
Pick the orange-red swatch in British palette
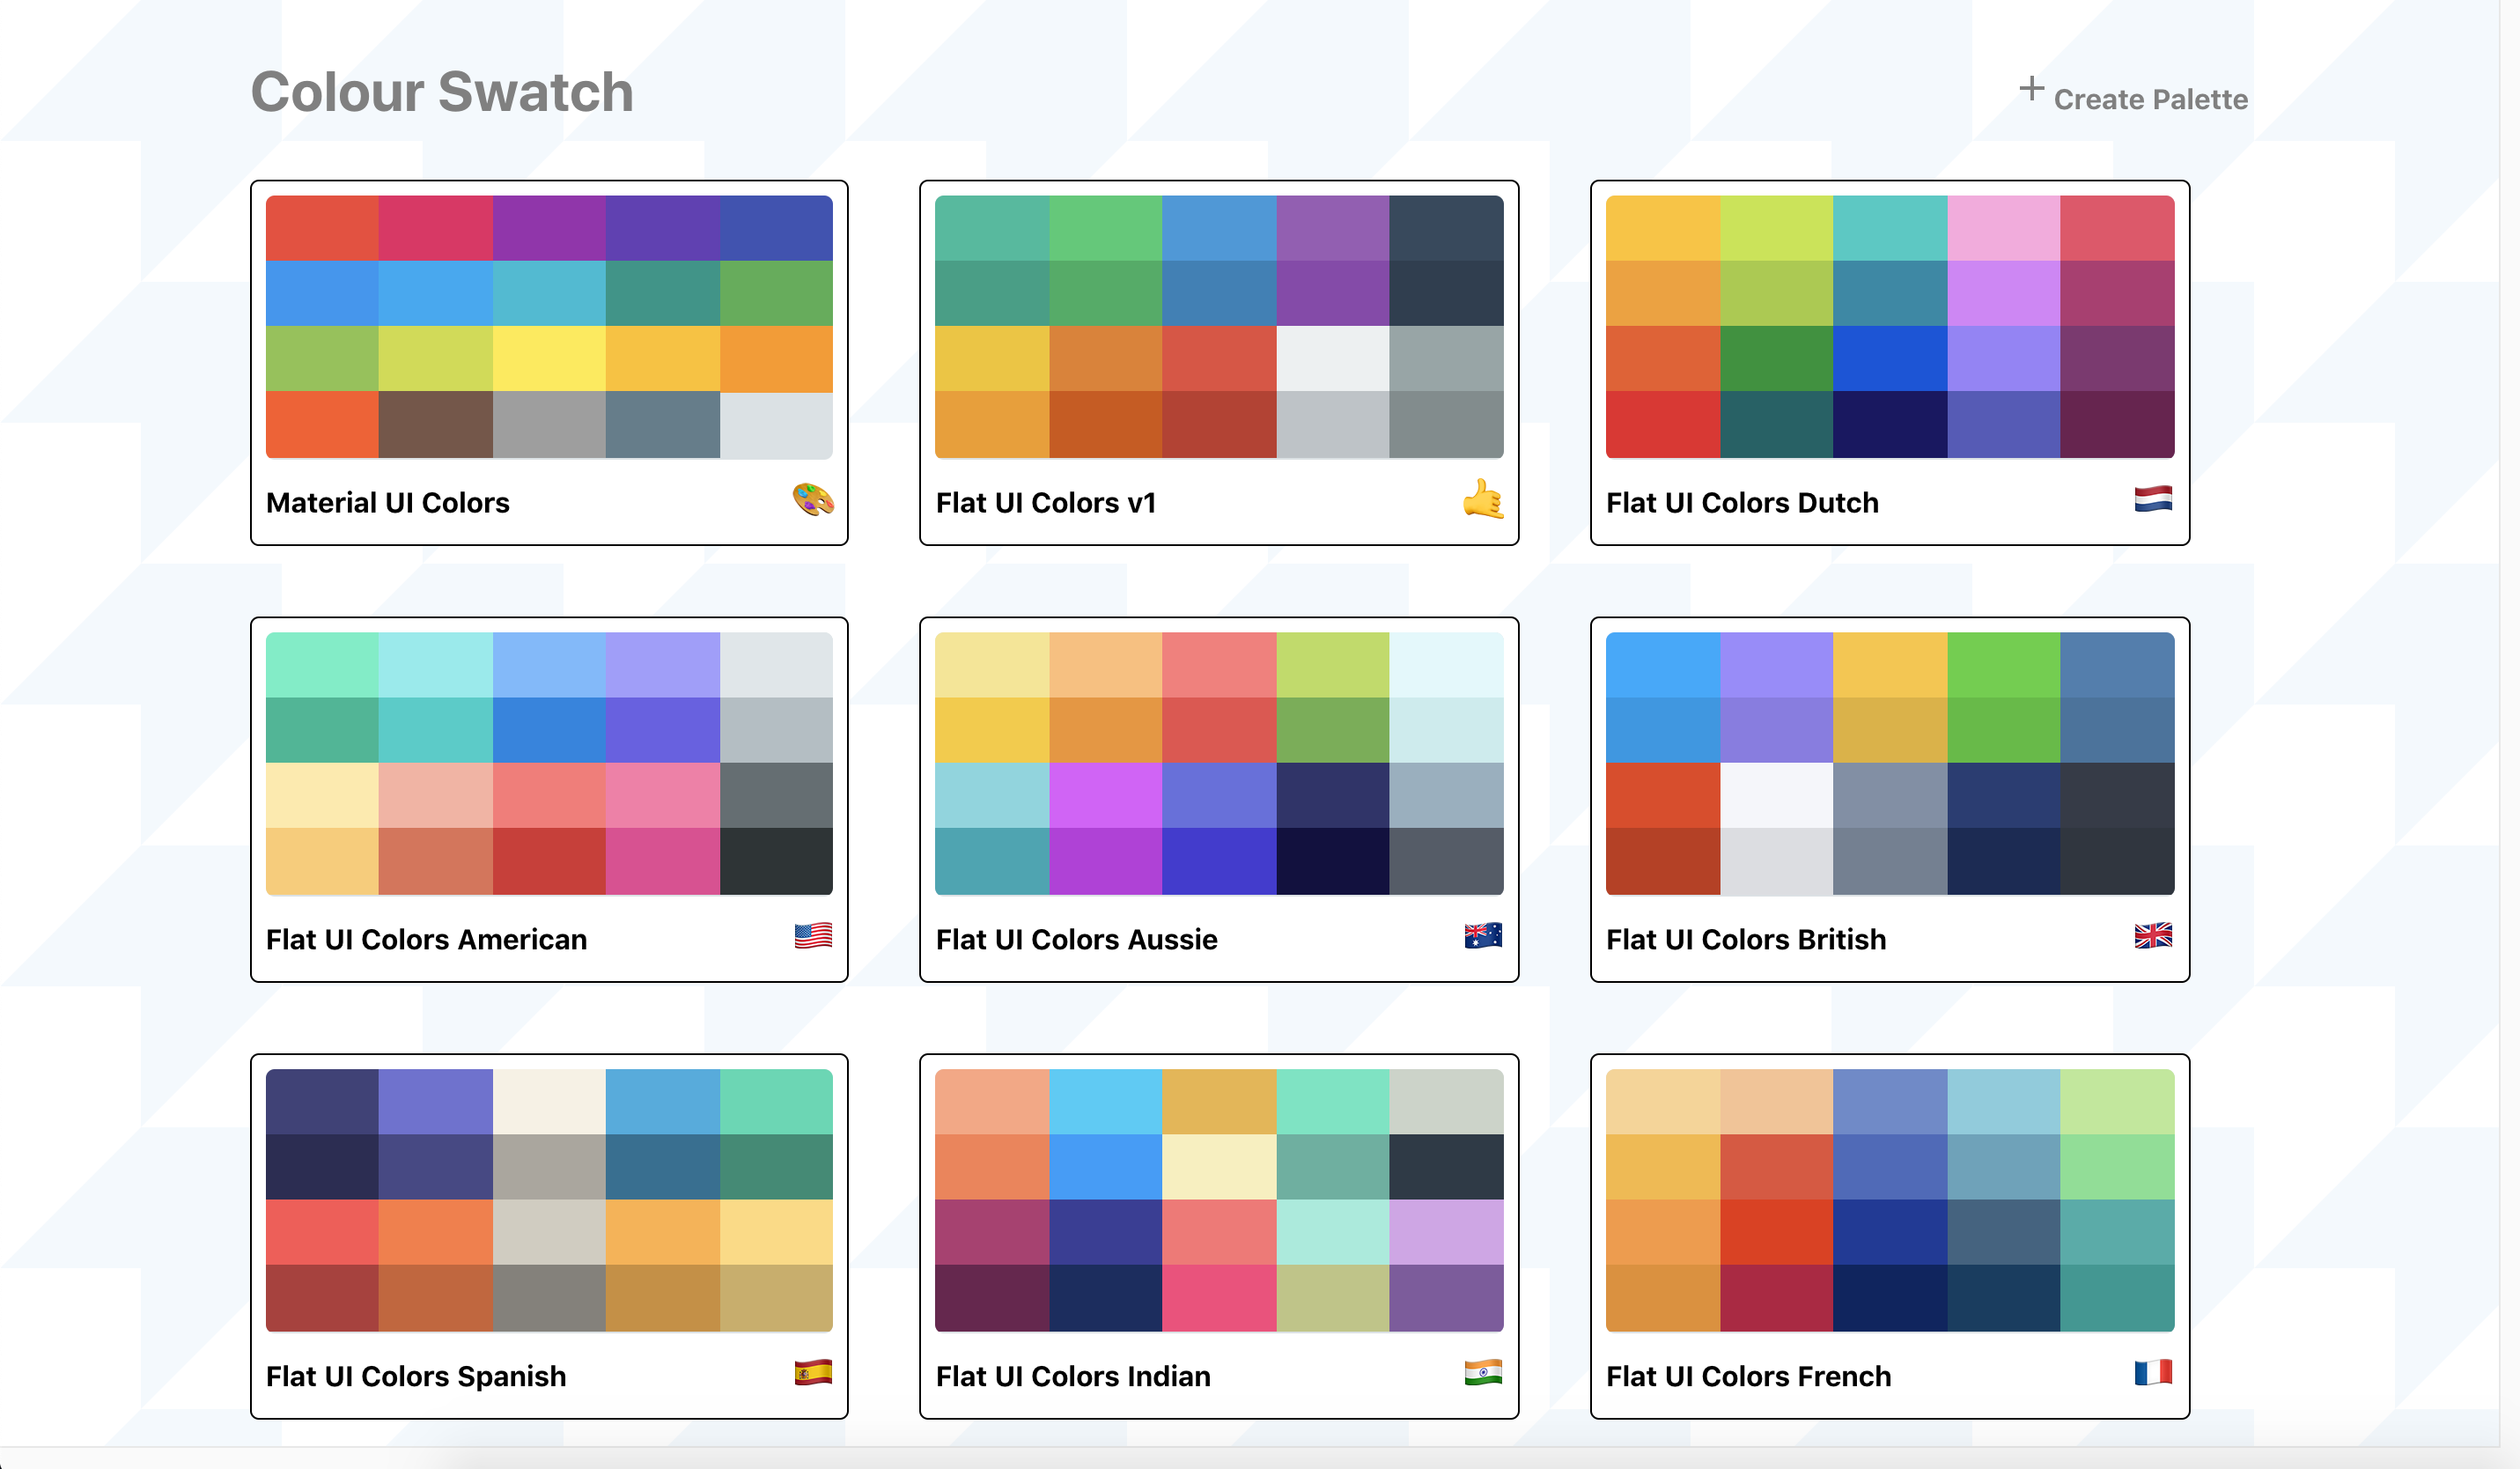(x=1663, y=796)
